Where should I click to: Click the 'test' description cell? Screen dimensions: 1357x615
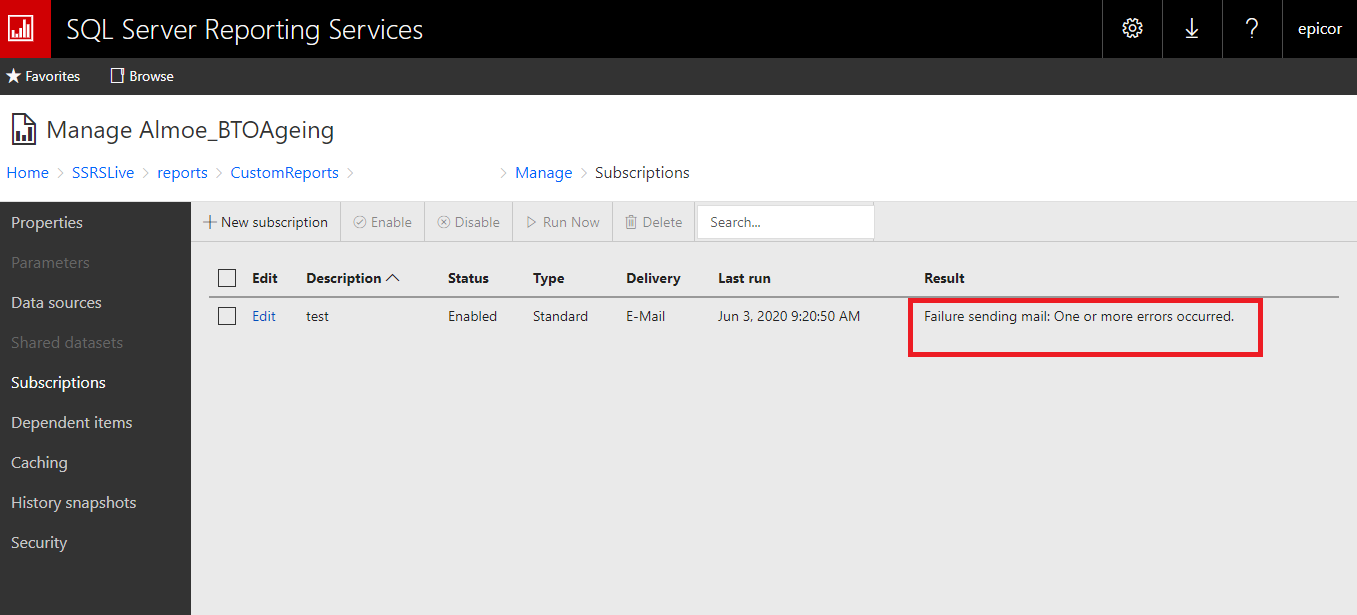pyautogui.click(x=317, y=316)
